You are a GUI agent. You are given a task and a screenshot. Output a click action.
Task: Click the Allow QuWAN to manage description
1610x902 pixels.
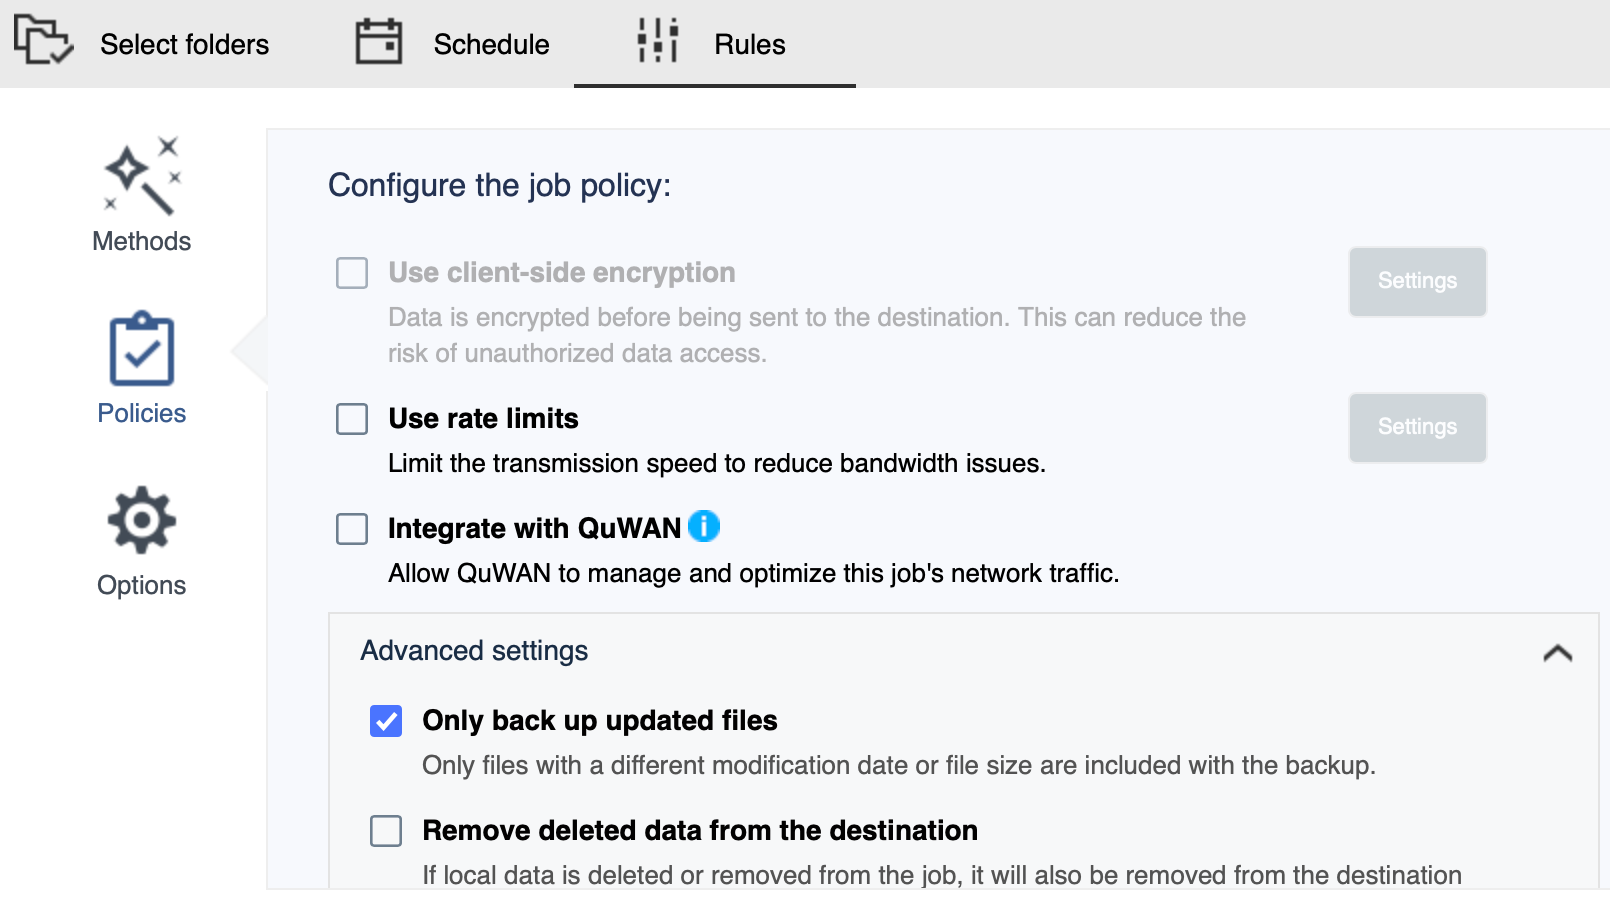tap(753, 574)
